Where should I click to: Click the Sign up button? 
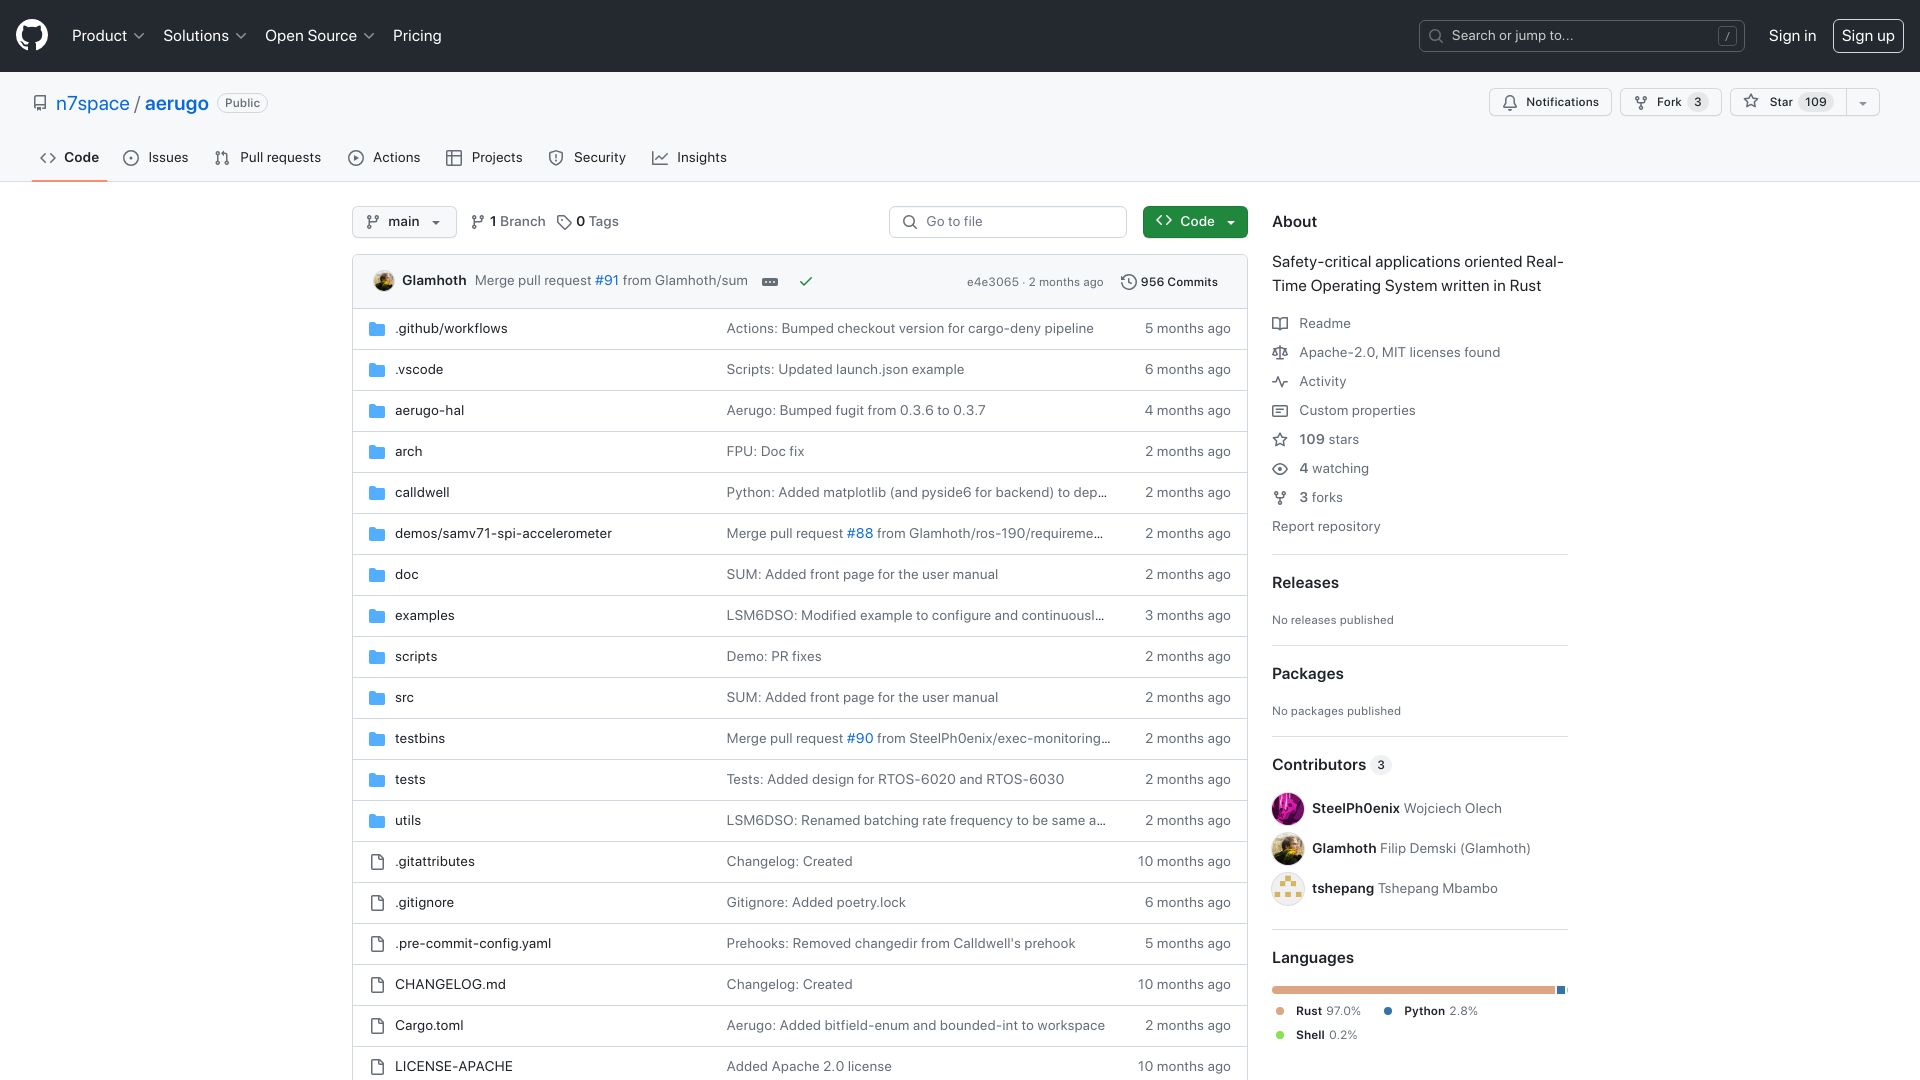(1868, 36)
